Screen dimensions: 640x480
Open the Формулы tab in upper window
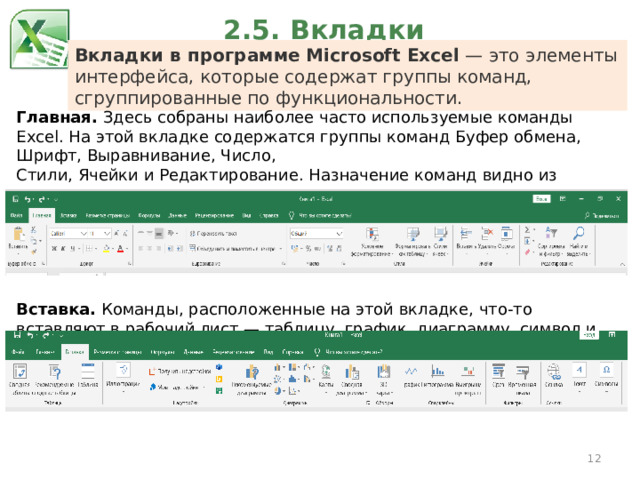point(149,215)
